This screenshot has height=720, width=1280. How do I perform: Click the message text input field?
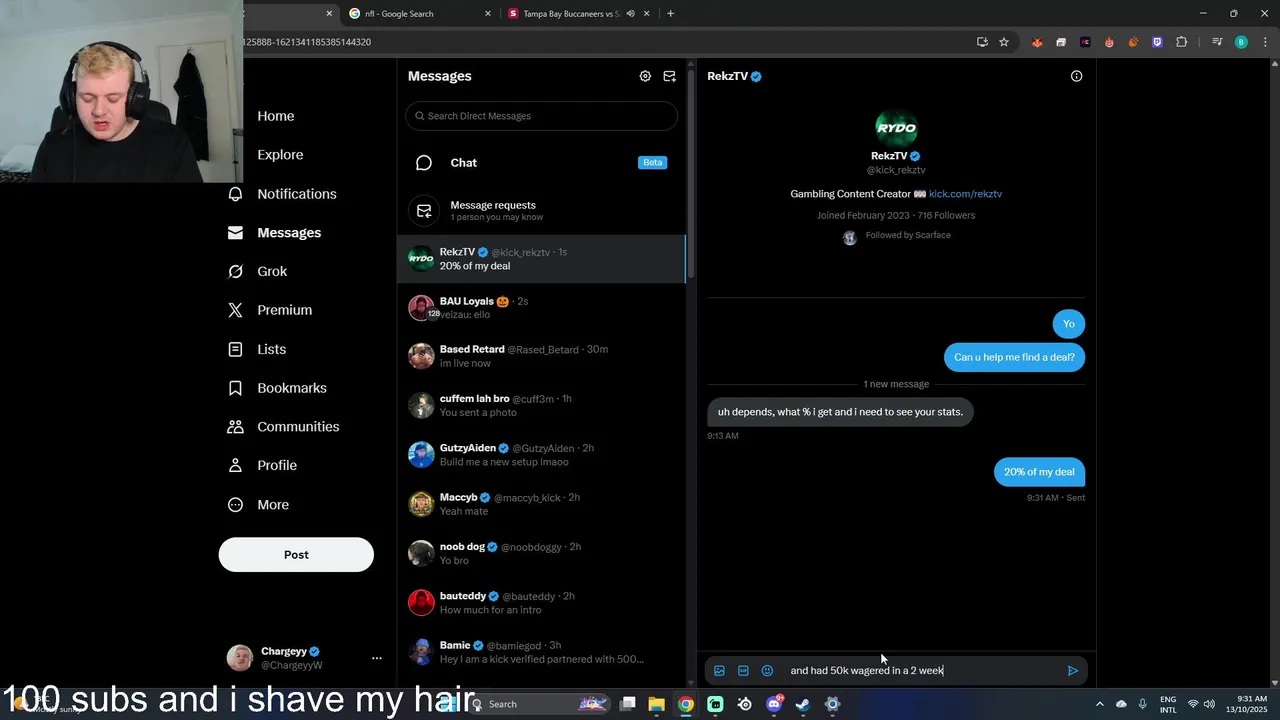click(x=920, y=671)
